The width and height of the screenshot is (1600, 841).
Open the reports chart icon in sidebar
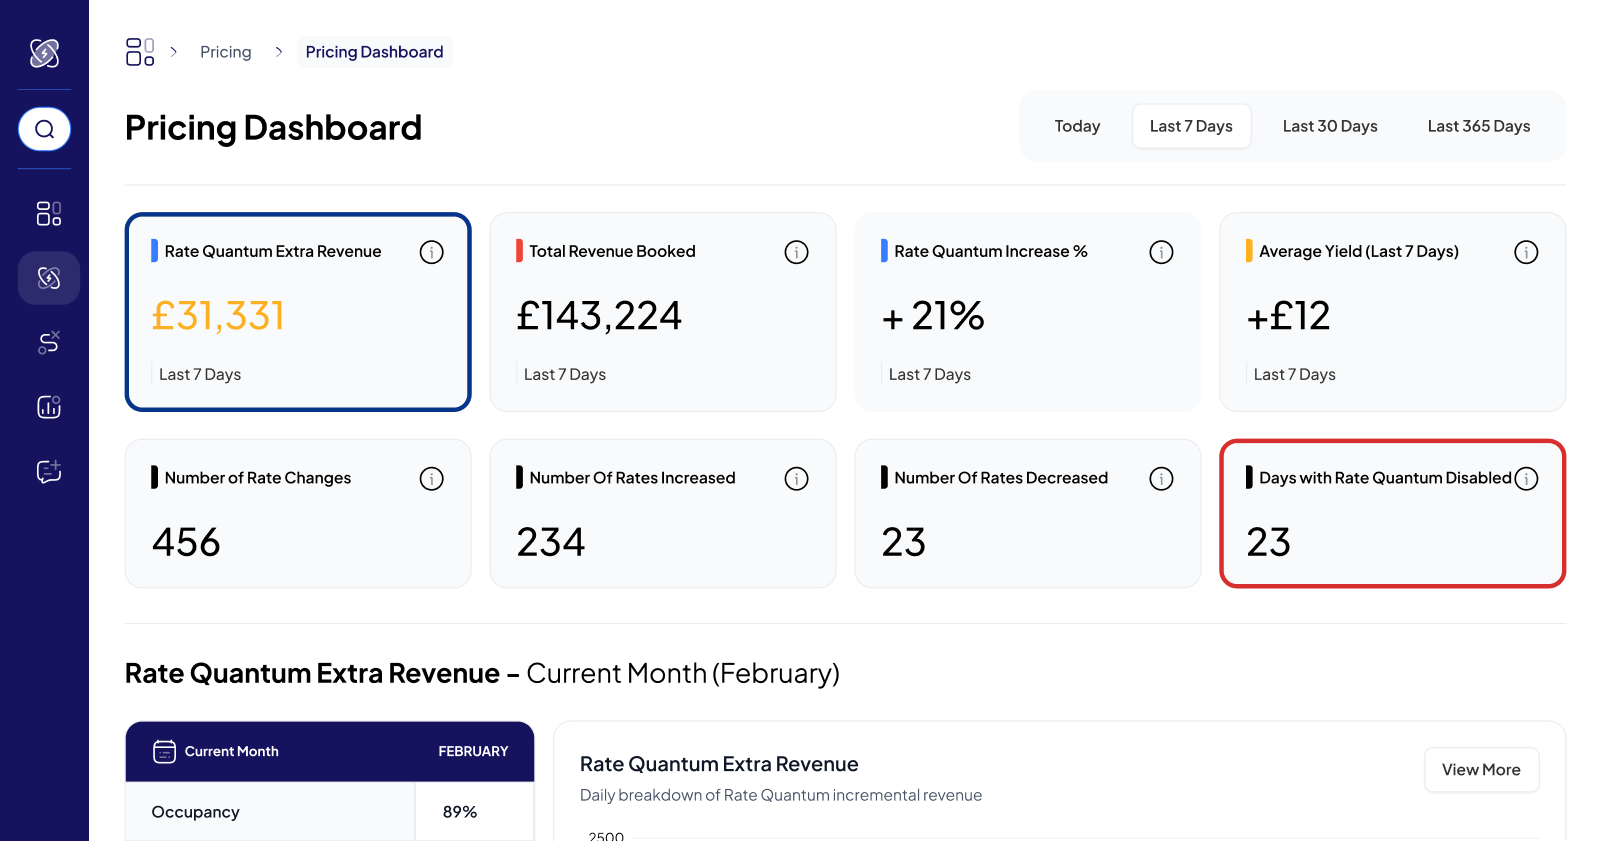(x=48, y=406)
